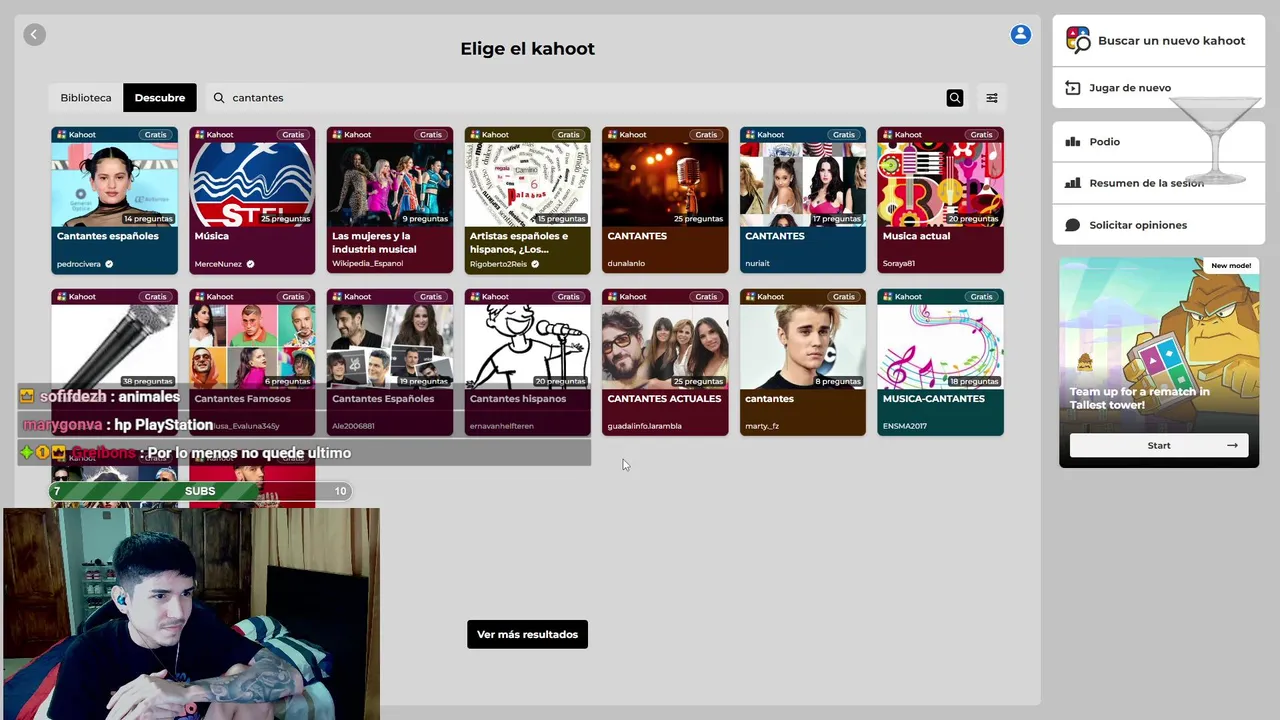This screenshot has width=1280, height=720.
Task: Click the 17 preguntas label
Action: coord(837,219)
